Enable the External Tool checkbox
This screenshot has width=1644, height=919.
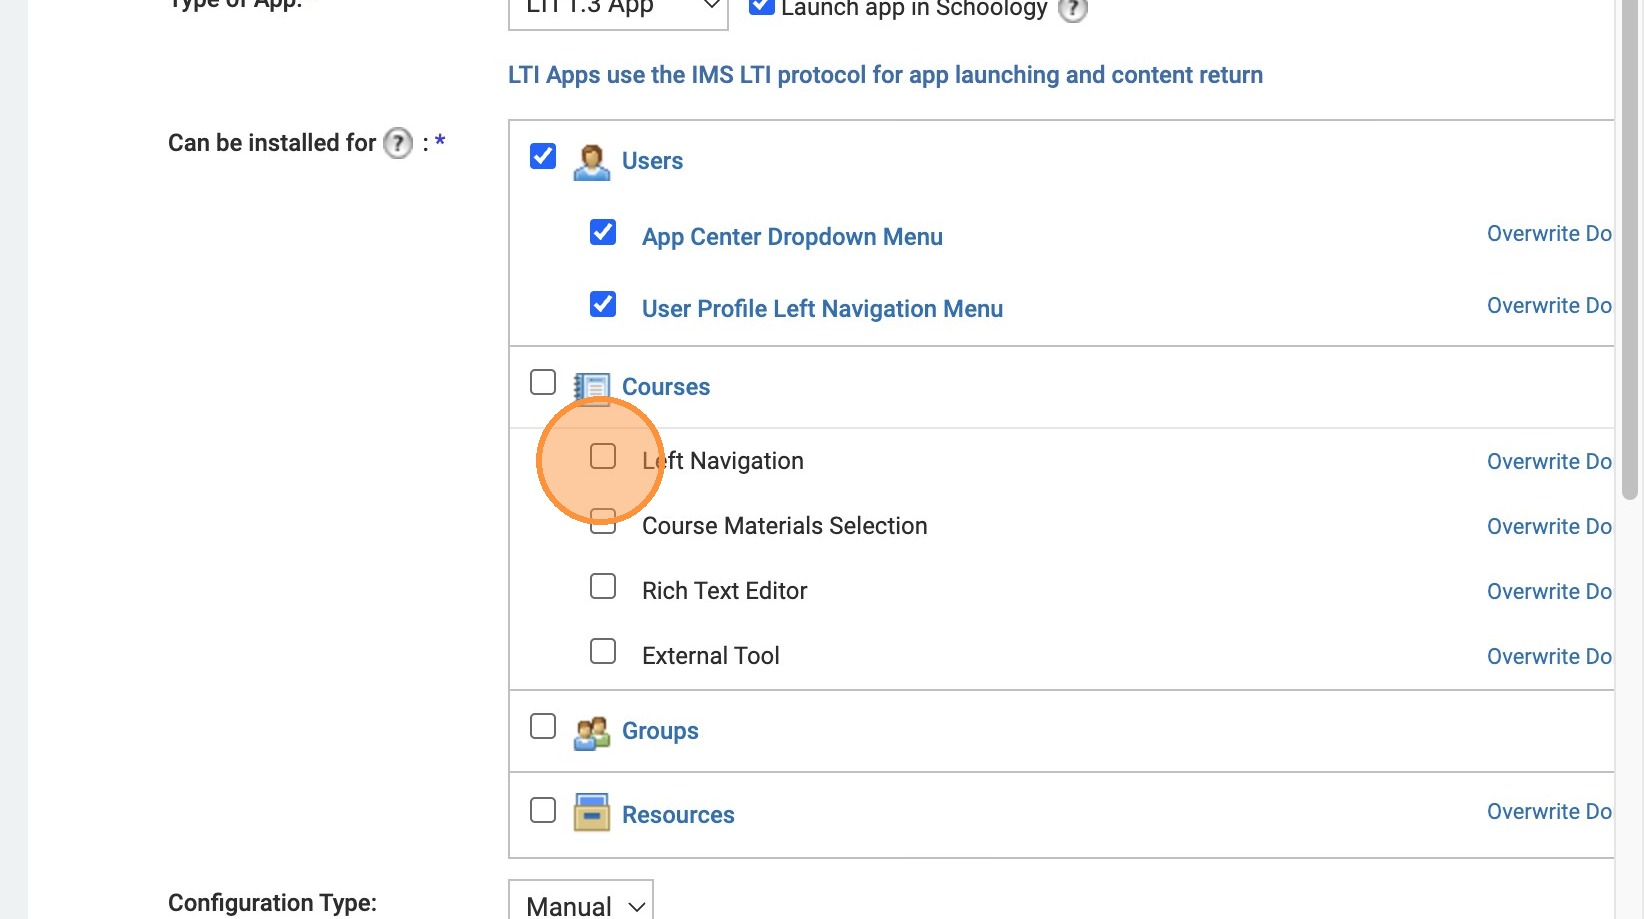(x=603, y=651)
